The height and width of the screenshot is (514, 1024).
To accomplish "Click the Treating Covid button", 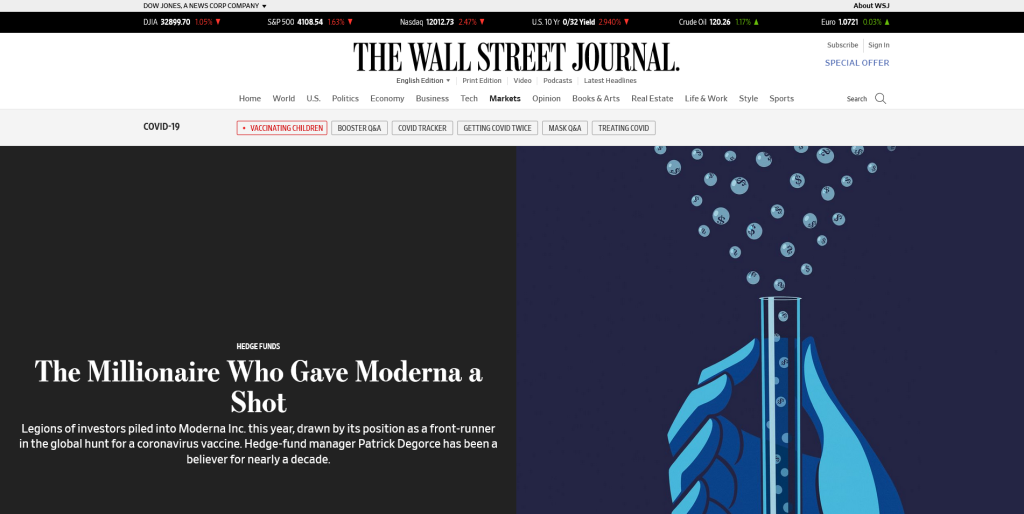I will click(624, 128).
